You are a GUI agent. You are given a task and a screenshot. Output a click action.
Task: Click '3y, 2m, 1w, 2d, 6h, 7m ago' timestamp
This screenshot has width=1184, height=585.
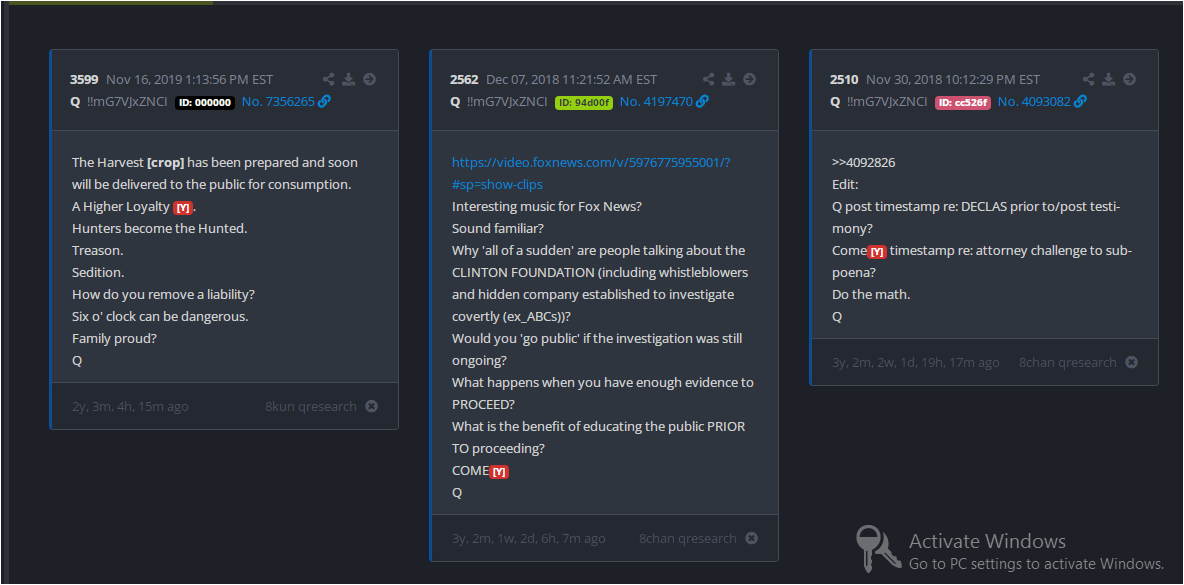(529, 538)
